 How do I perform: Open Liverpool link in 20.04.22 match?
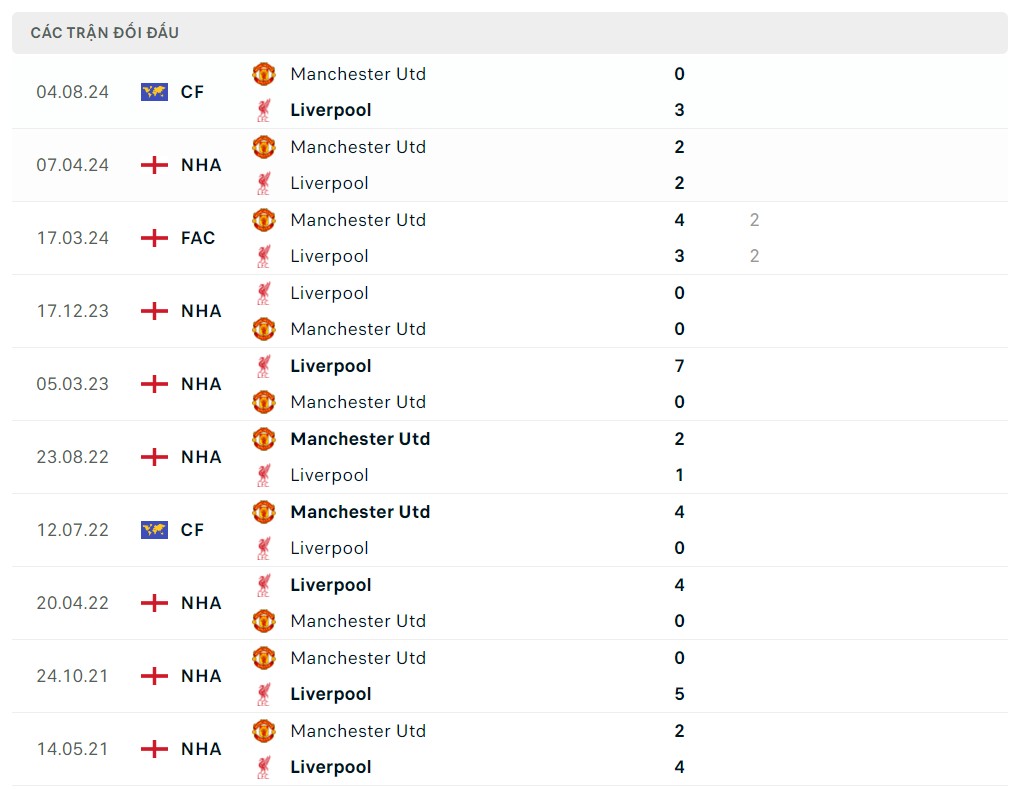[330, 585]
